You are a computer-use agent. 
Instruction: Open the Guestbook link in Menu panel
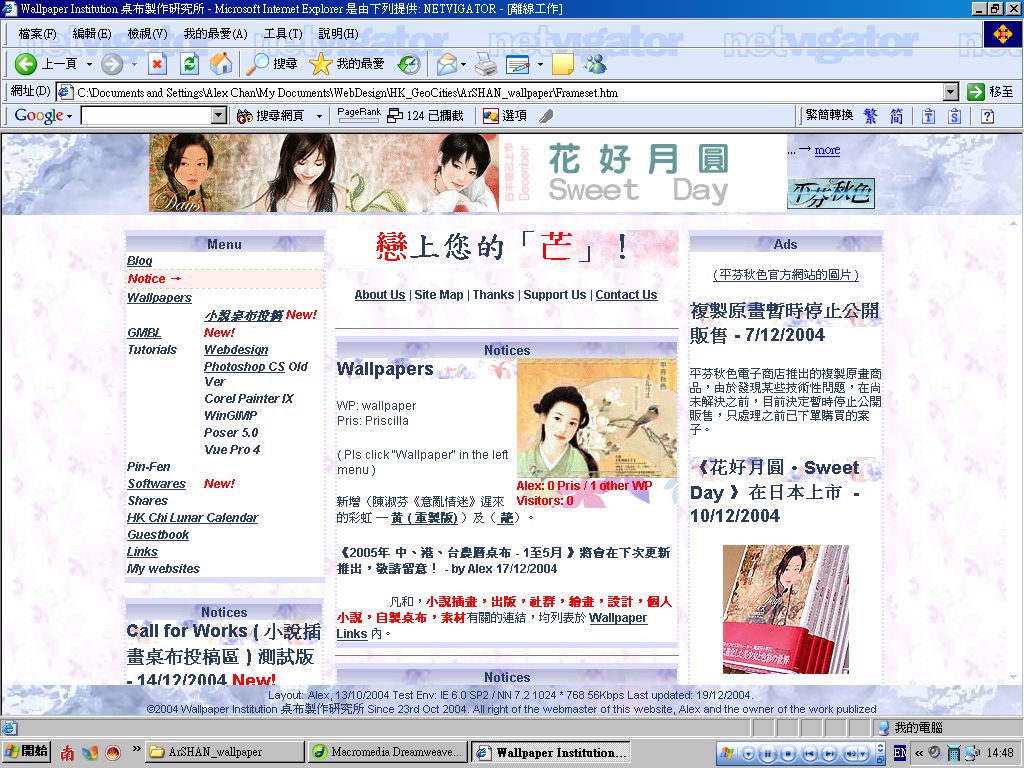click(x=158, y=534)
